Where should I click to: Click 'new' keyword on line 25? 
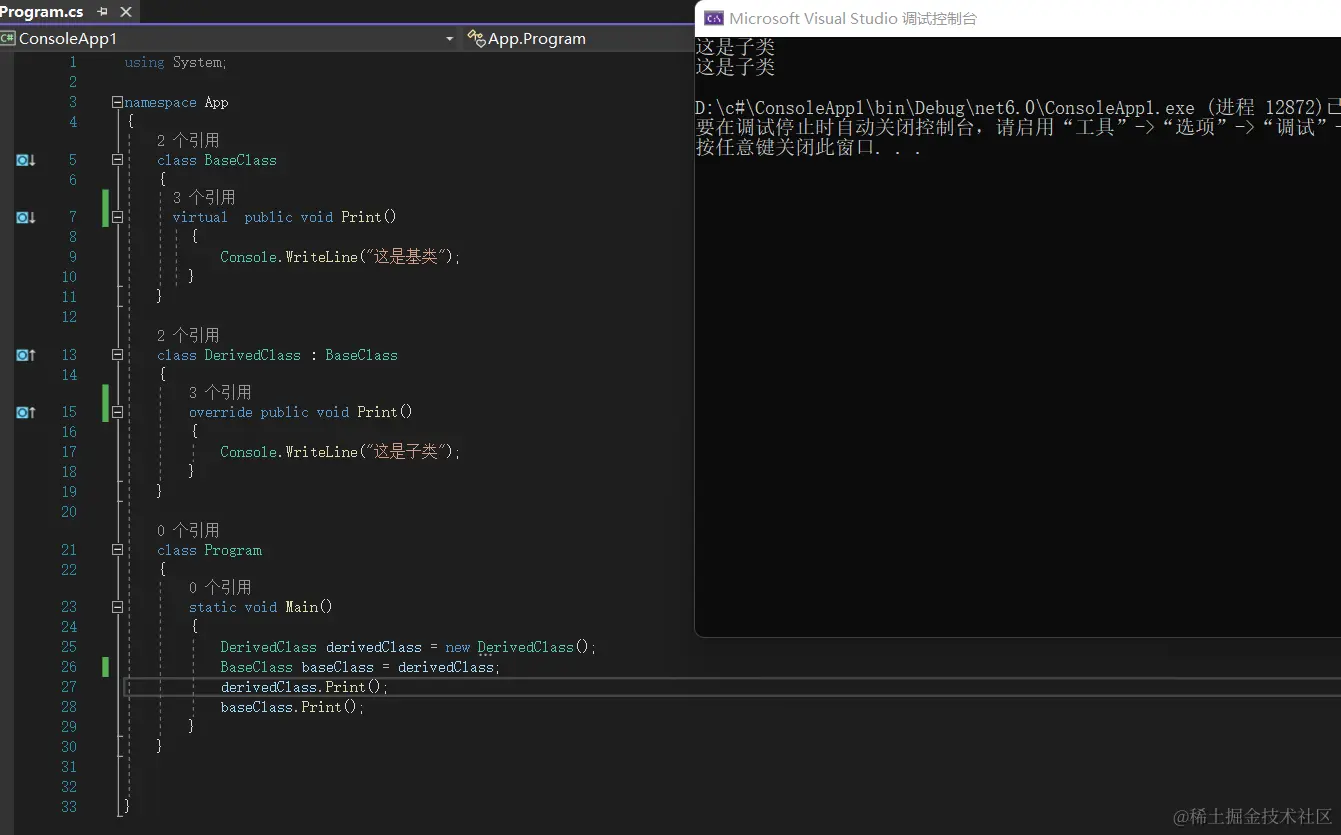click(x=458, y=647)
